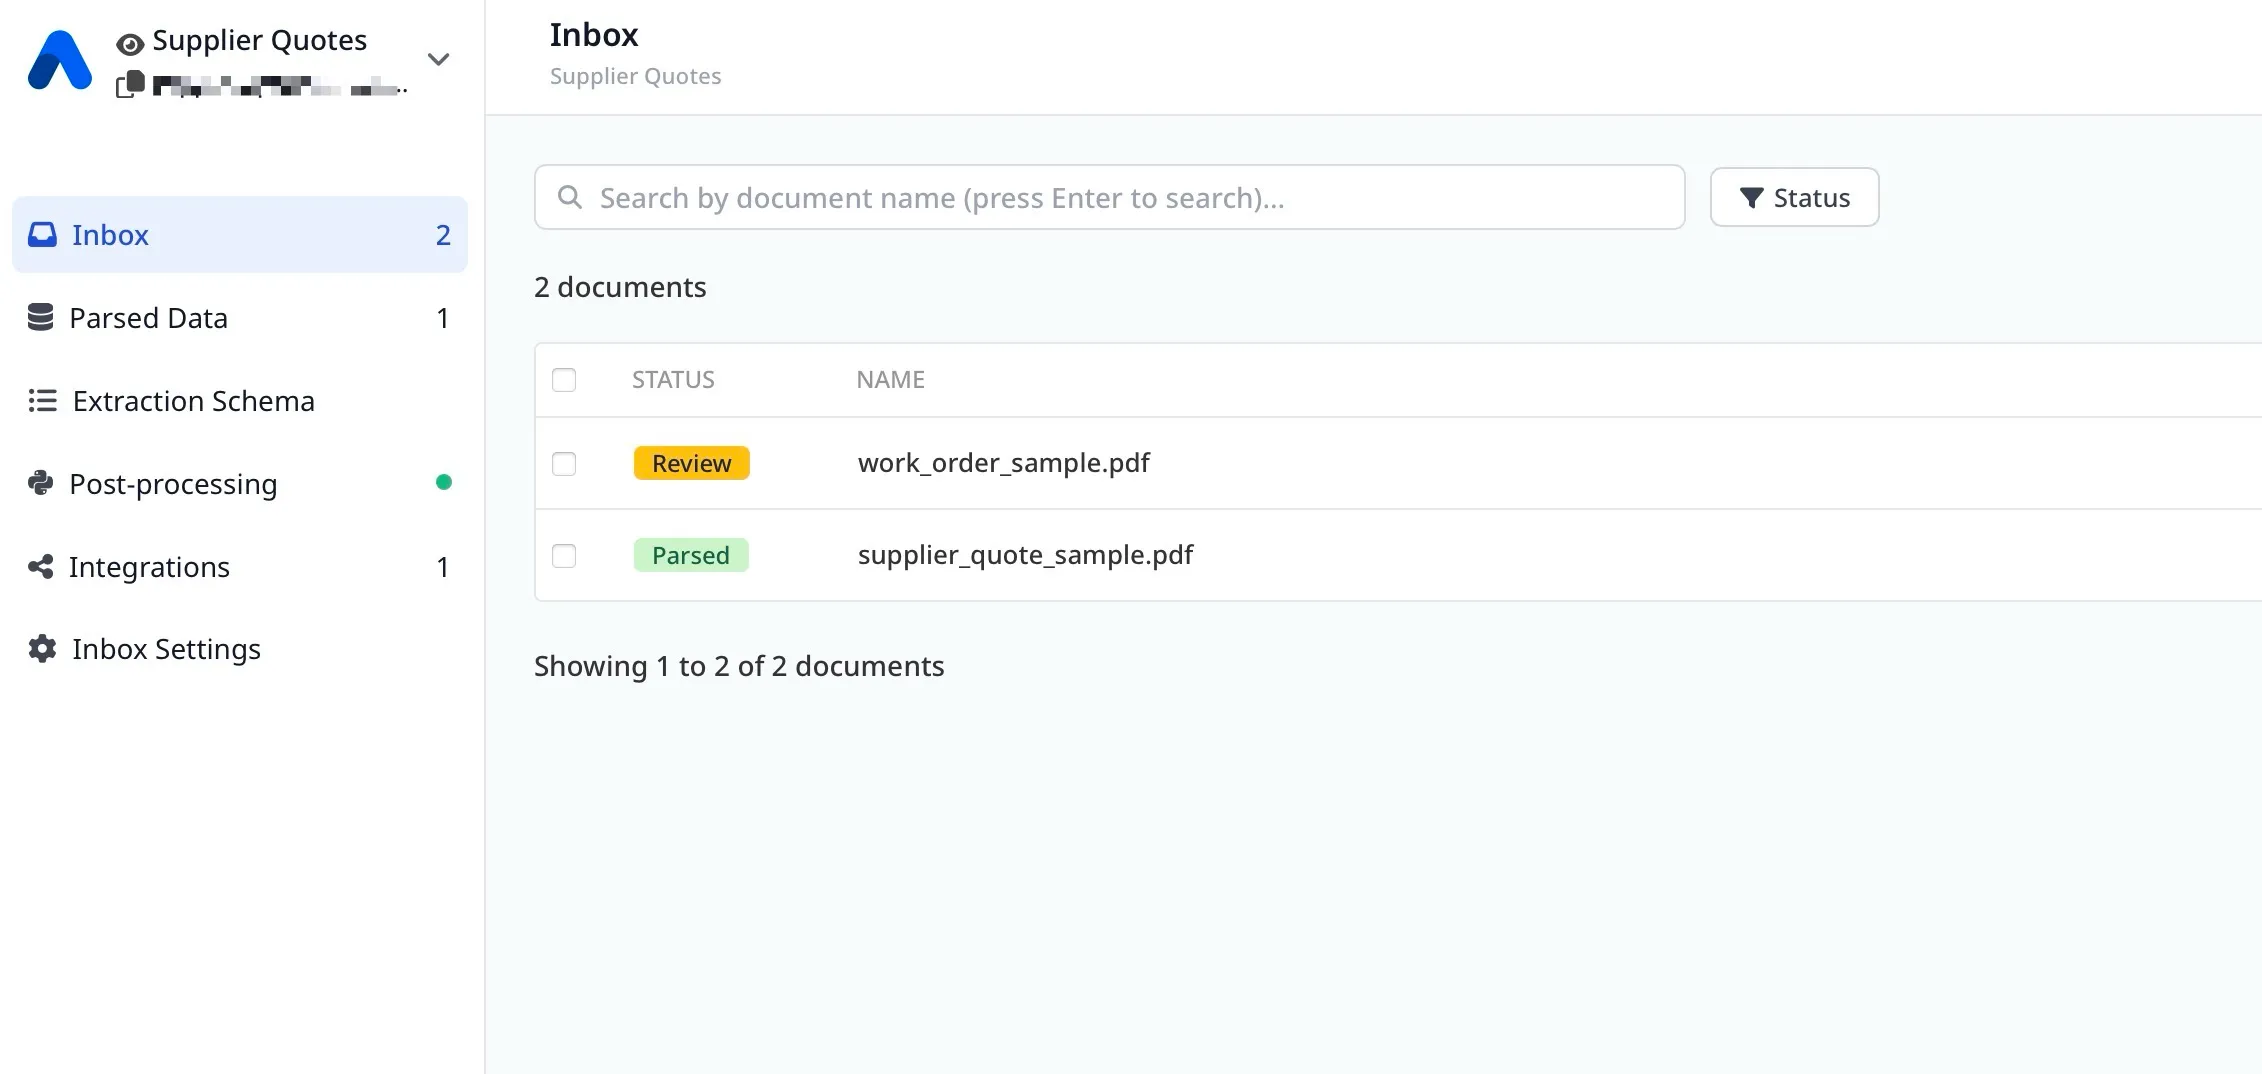
Task: Toggle the select-all documents checkbox
Action: point(564,380)
